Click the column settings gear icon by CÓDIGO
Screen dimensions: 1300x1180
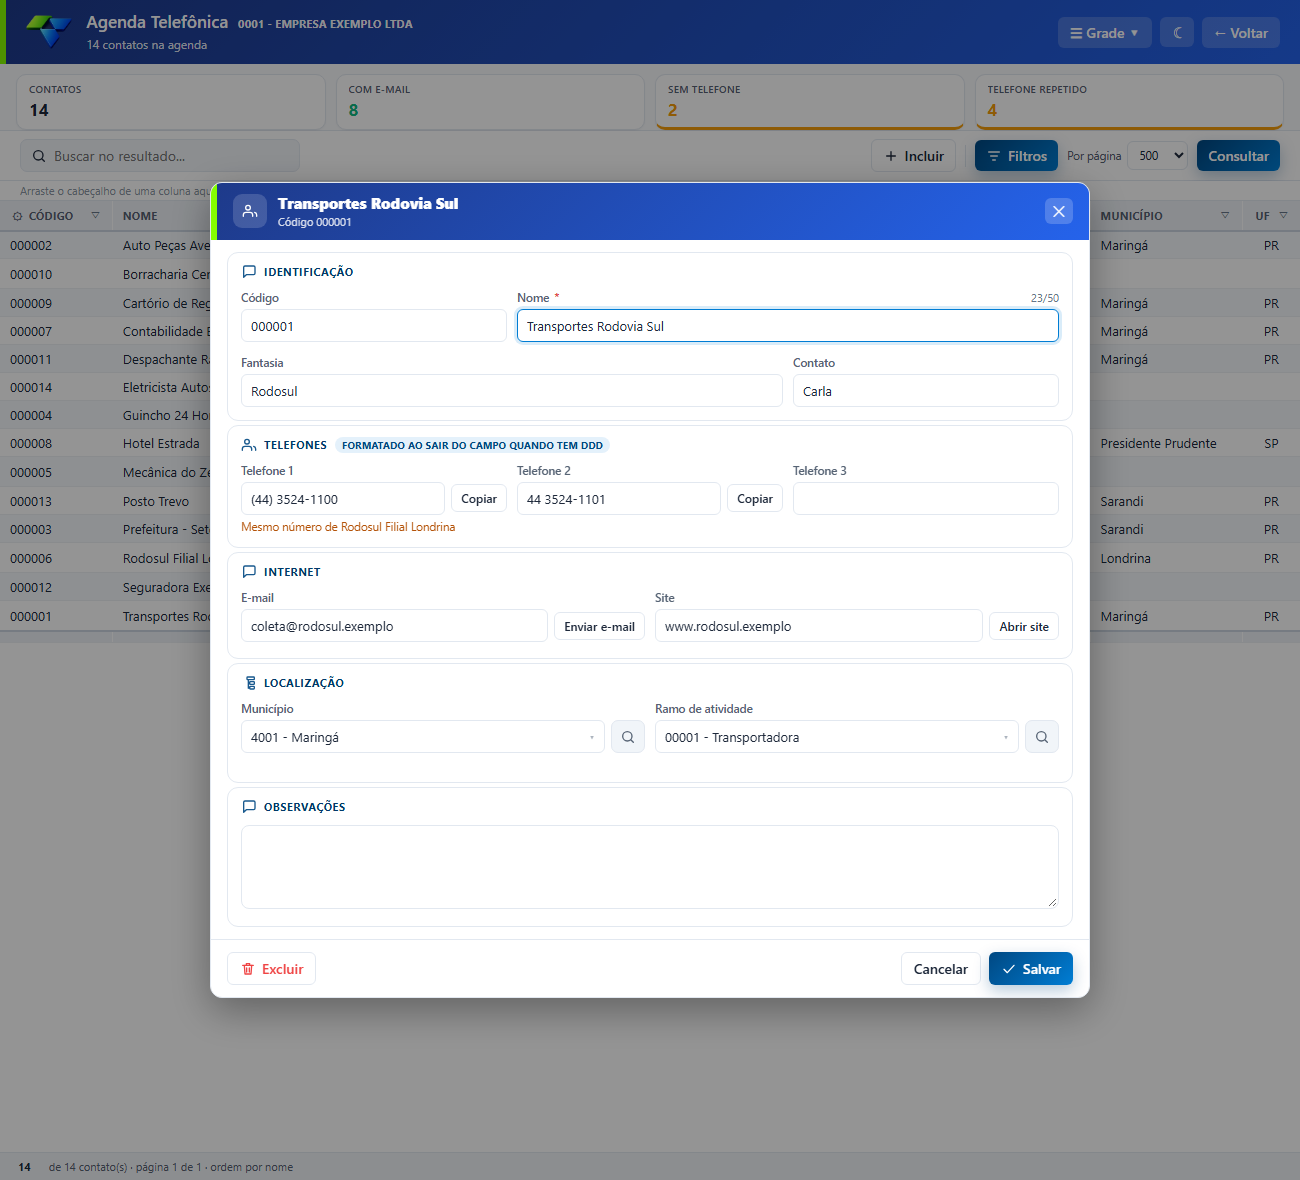[x=17, y=216]
